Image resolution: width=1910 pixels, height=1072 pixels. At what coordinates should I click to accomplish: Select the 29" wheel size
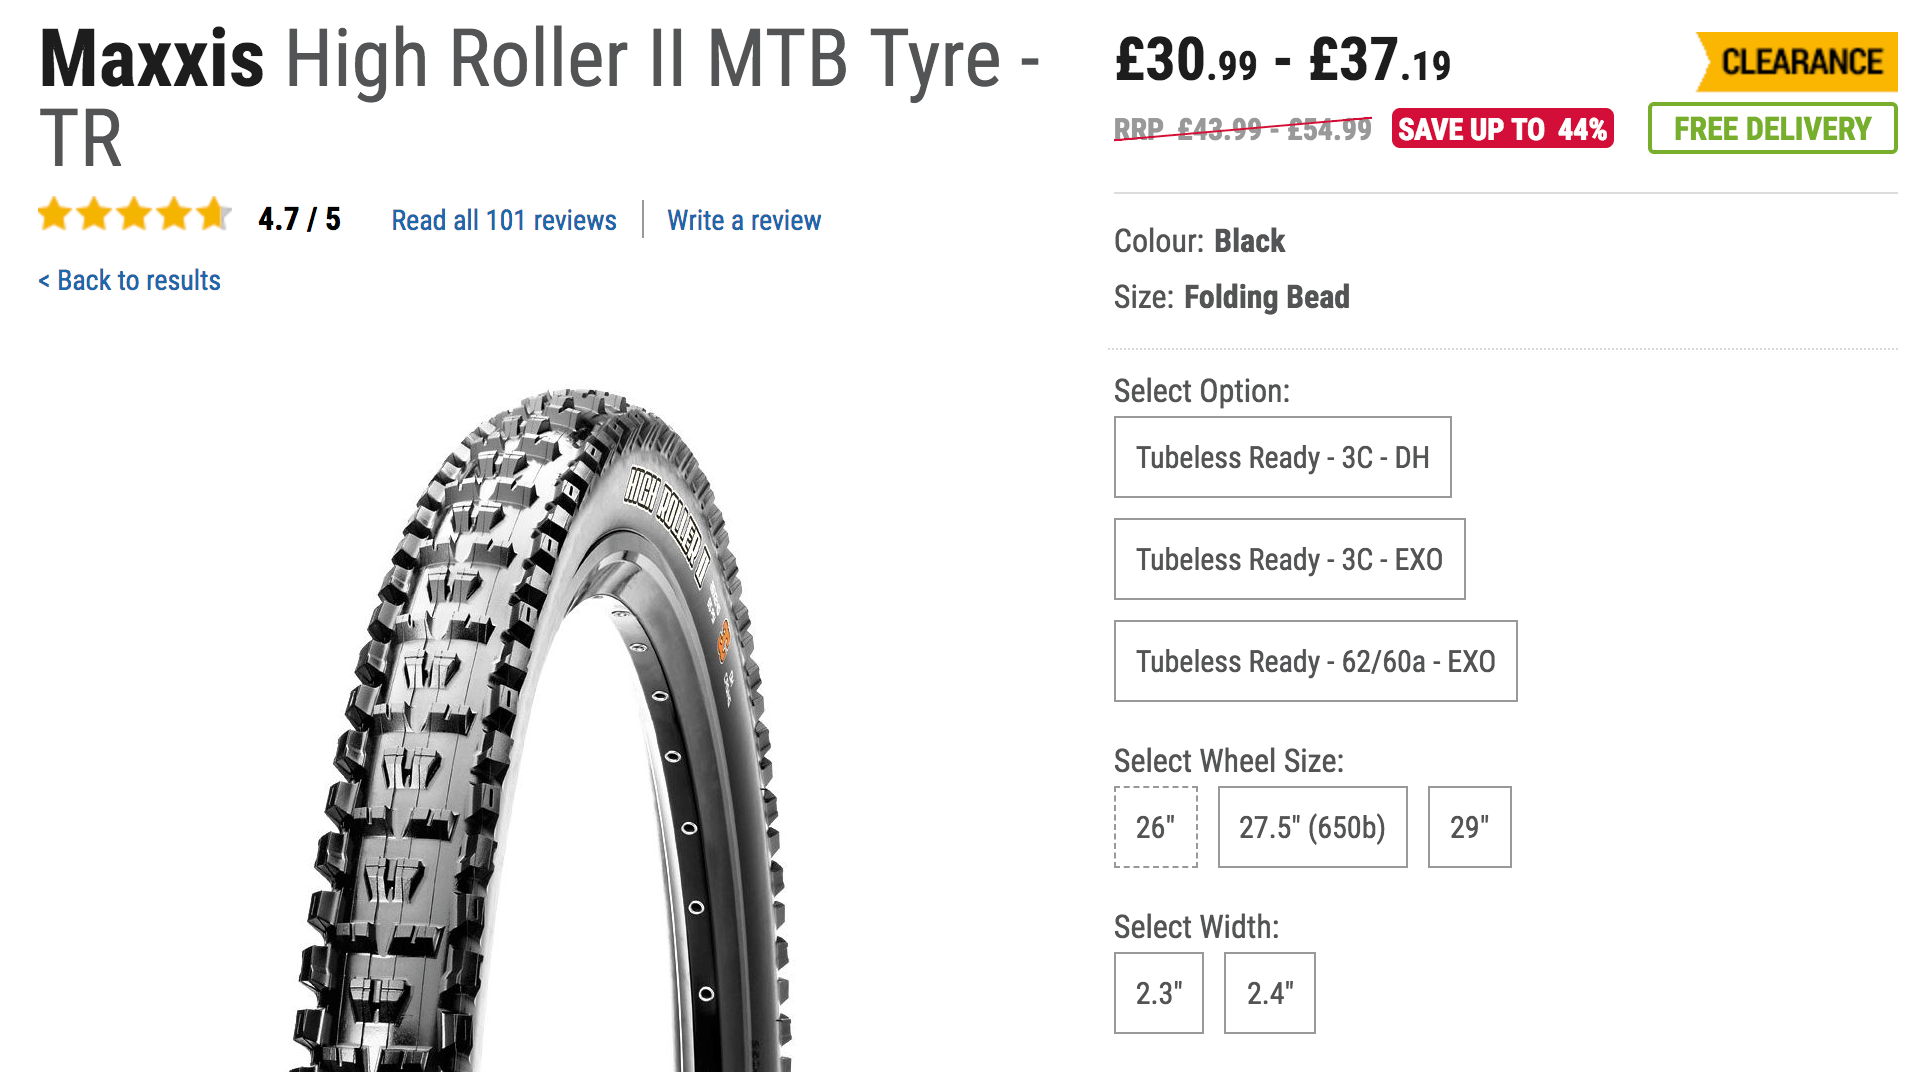coord(1469,827)
